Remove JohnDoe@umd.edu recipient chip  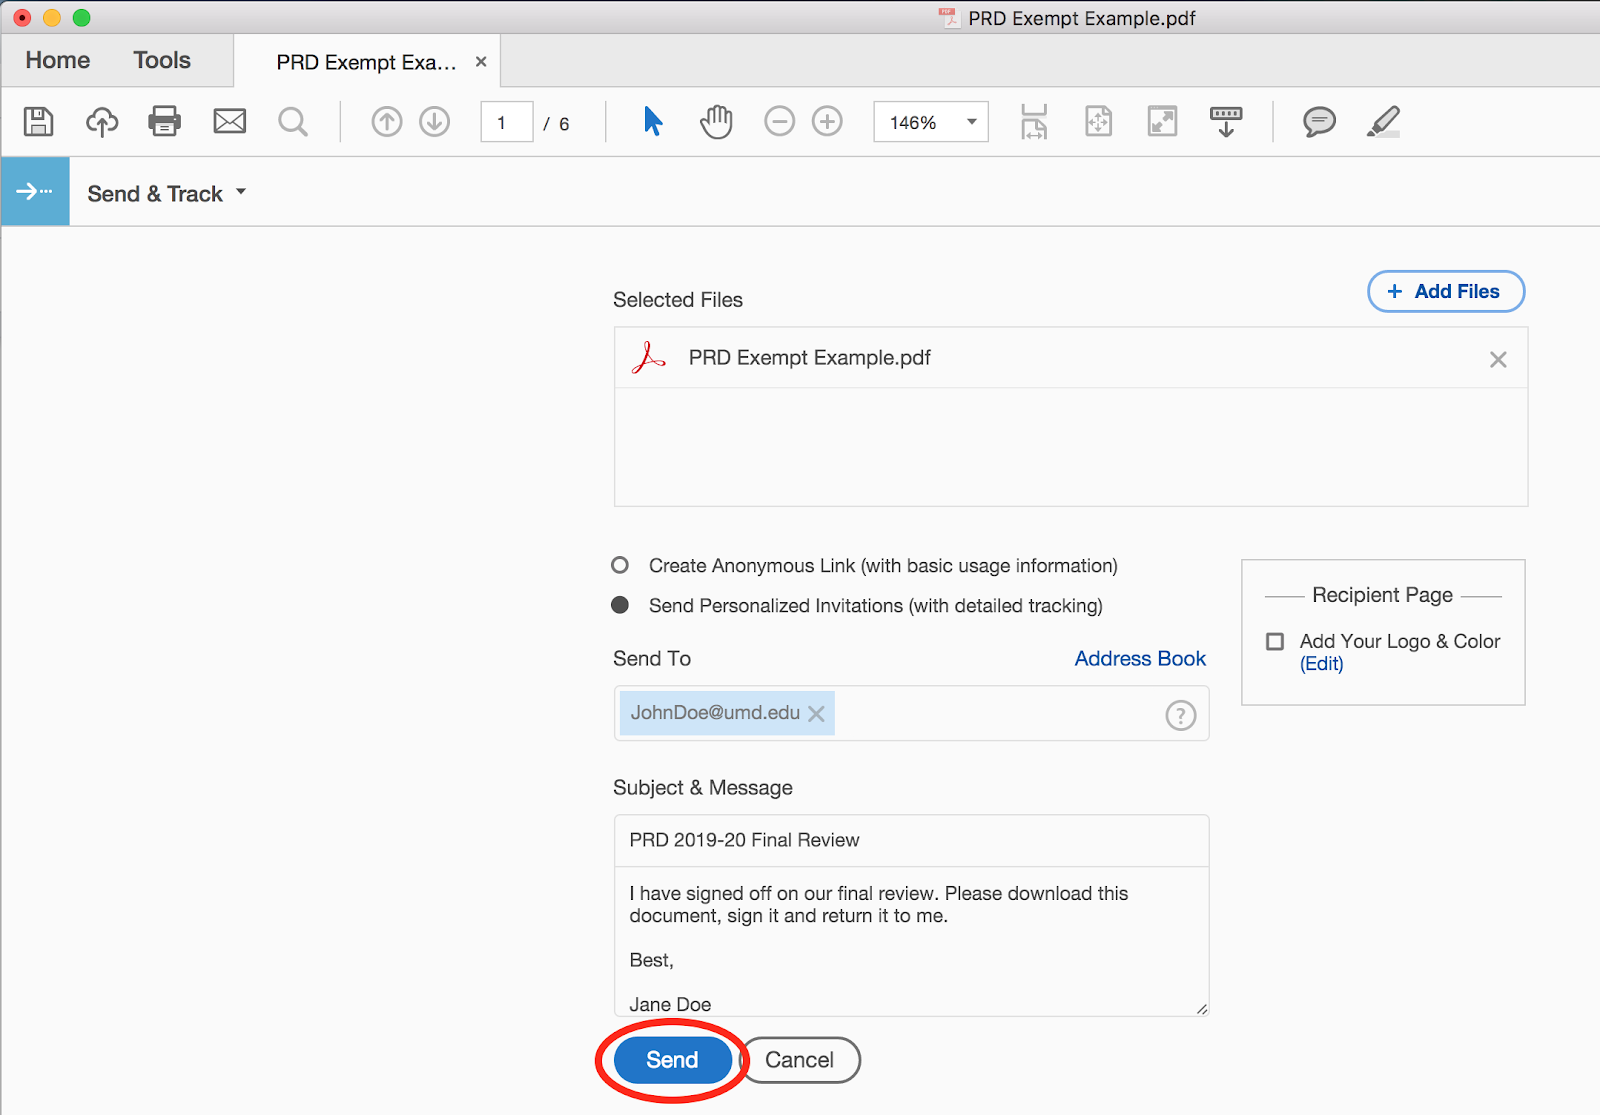[x=816, y=714]
